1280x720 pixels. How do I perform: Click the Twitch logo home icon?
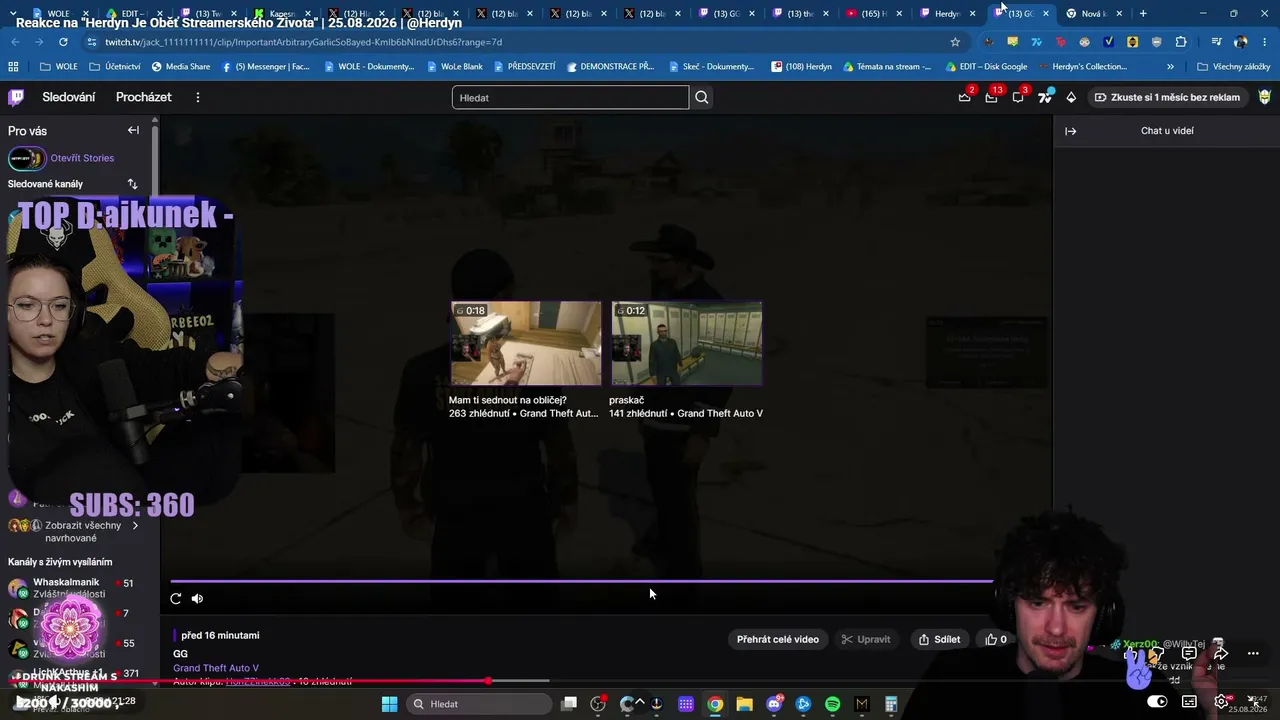pos(16,97)
